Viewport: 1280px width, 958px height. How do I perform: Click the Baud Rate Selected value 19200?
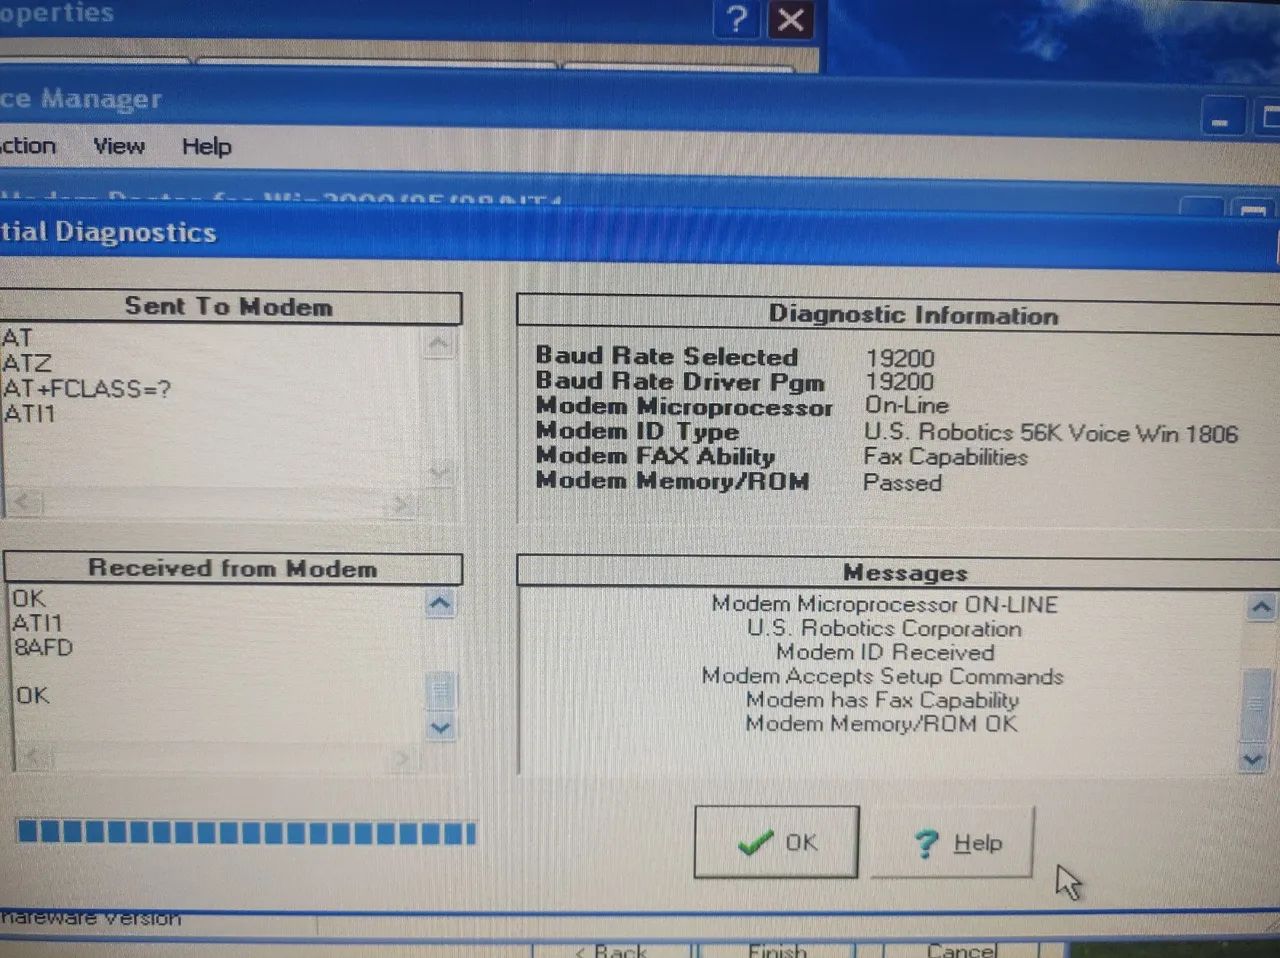900,358
